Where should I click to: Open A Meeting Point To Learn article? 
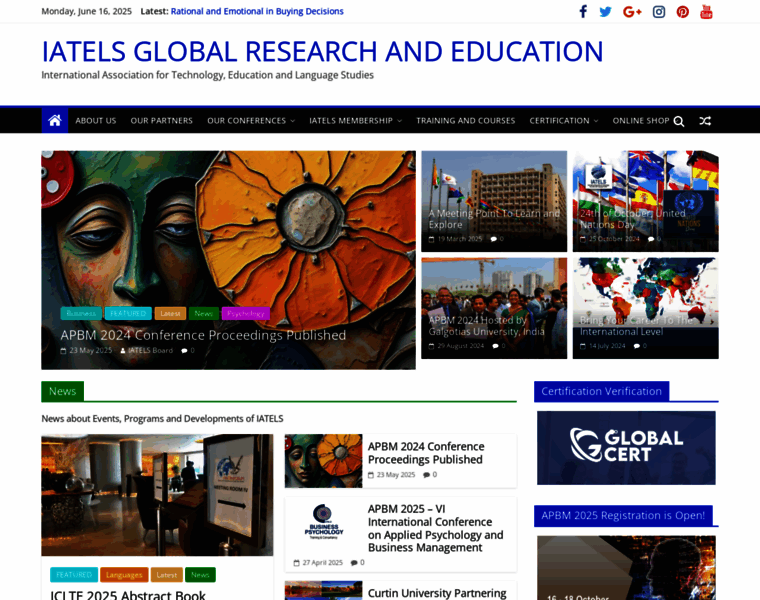click(494, 219)
